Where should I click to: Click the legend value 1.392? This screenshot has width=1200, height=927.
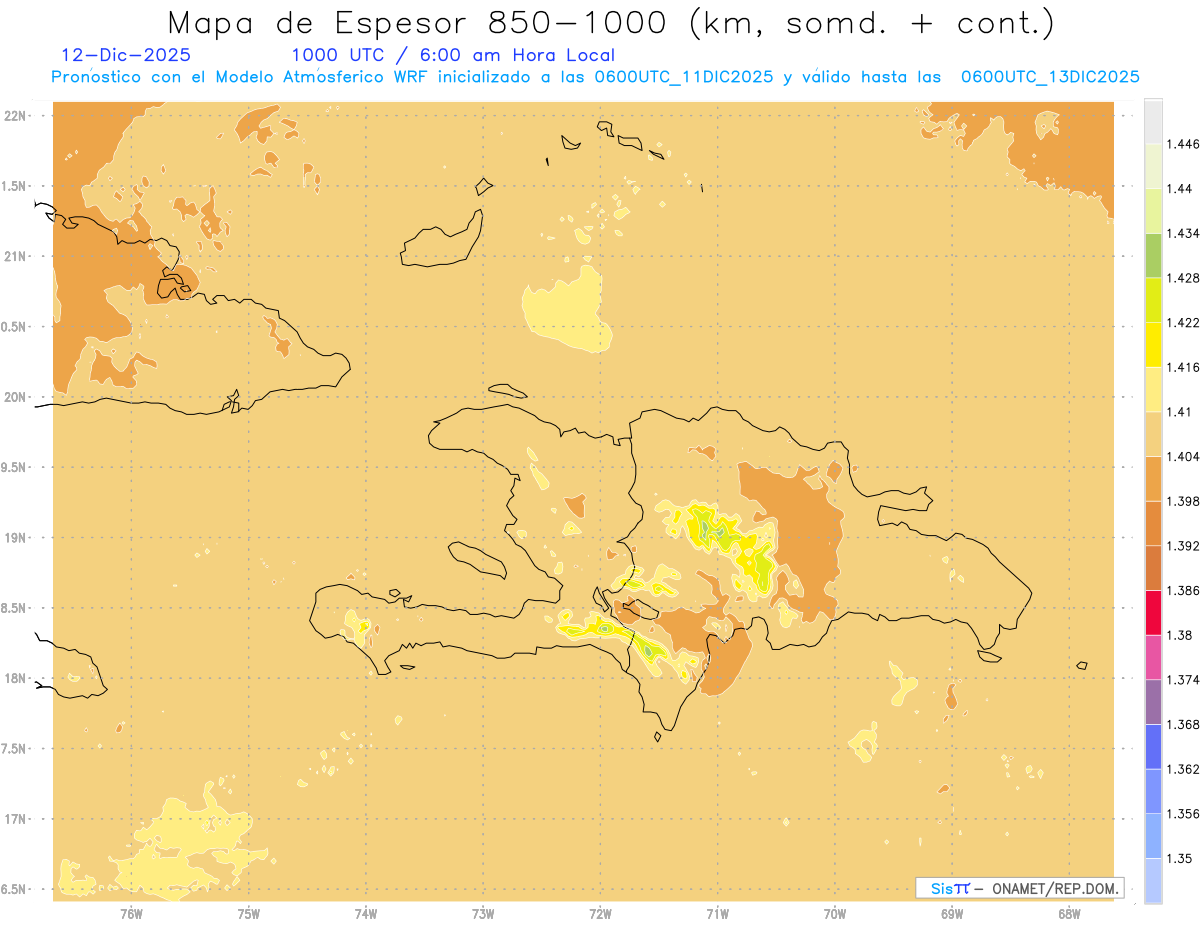coord(1184,546)
